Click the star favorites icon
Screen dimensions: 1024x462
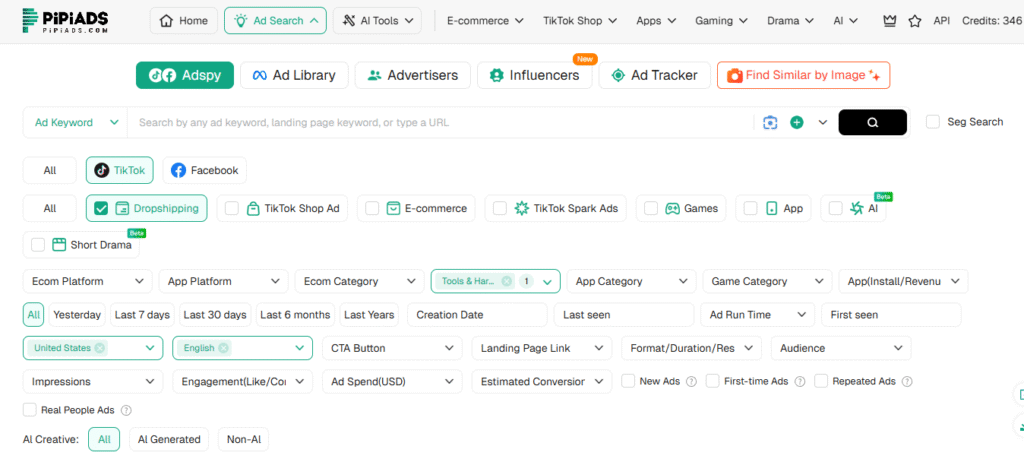point(914,21)
